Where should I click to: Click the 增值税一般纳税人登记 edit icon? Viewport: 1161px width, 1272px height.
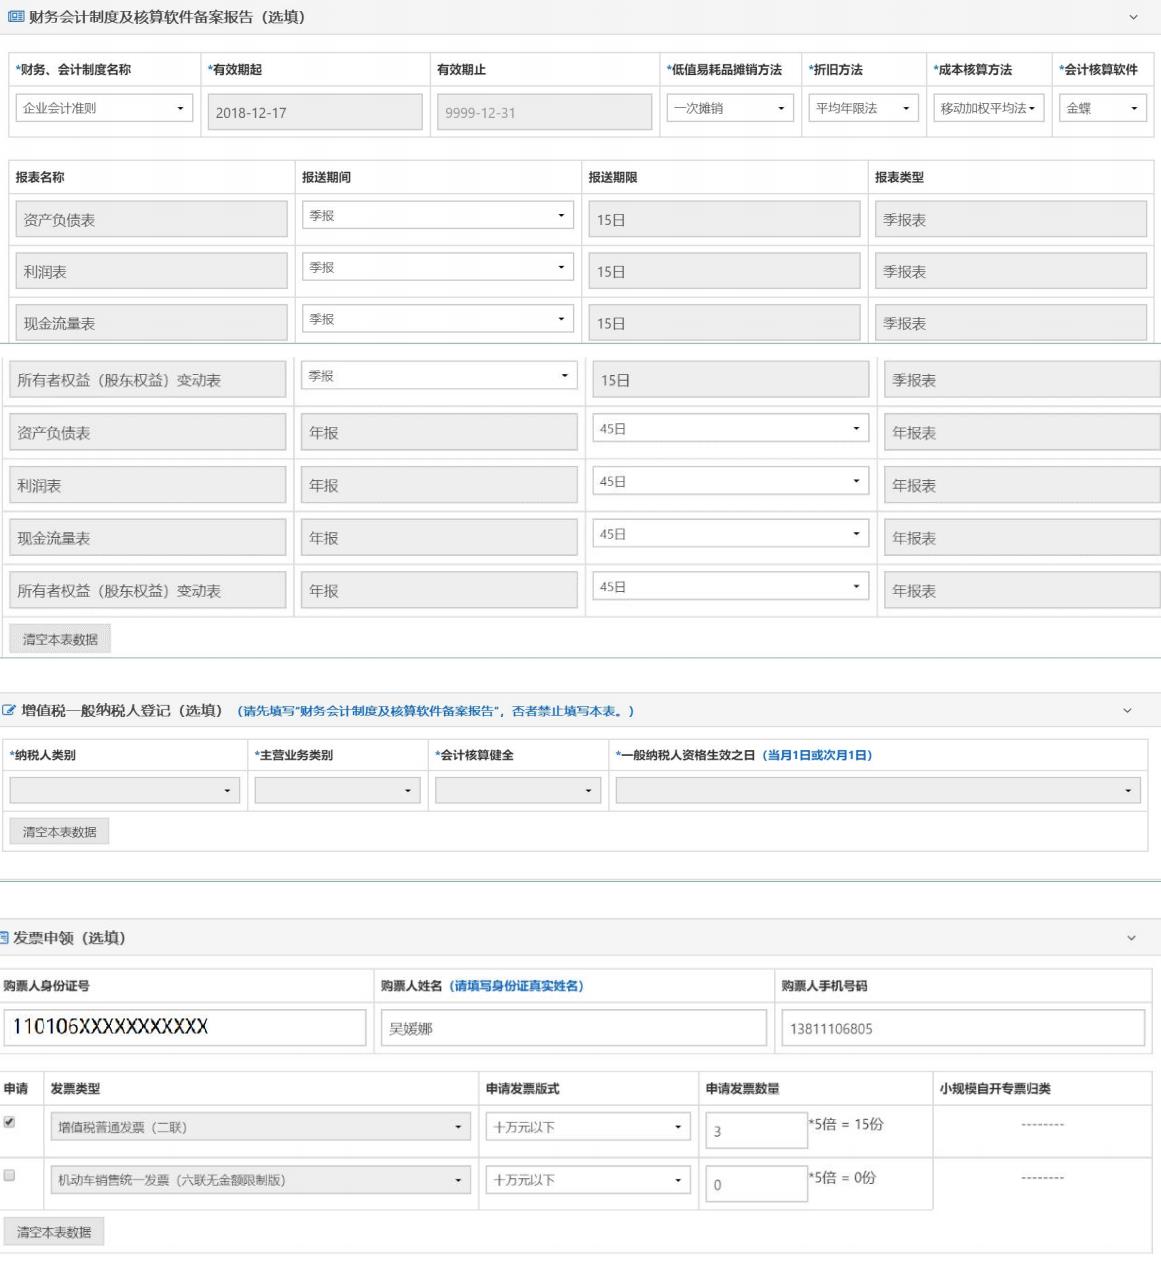pos(9,711)
